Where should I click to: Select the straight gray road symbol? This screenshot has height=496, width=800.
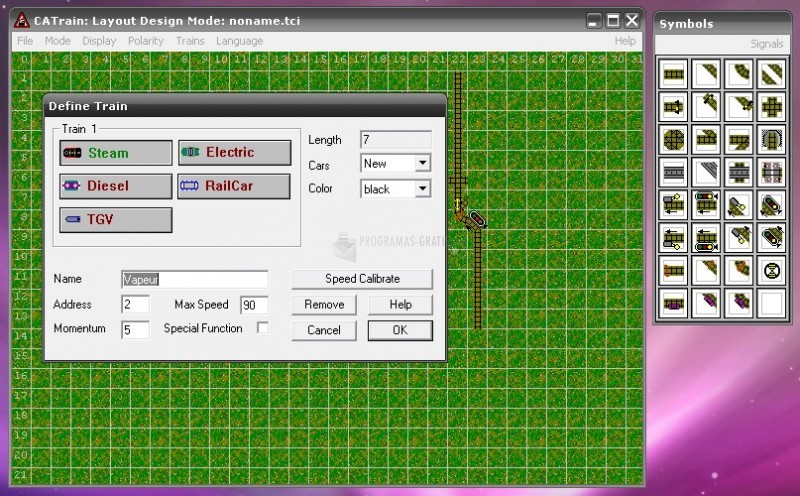click(673, 172)
